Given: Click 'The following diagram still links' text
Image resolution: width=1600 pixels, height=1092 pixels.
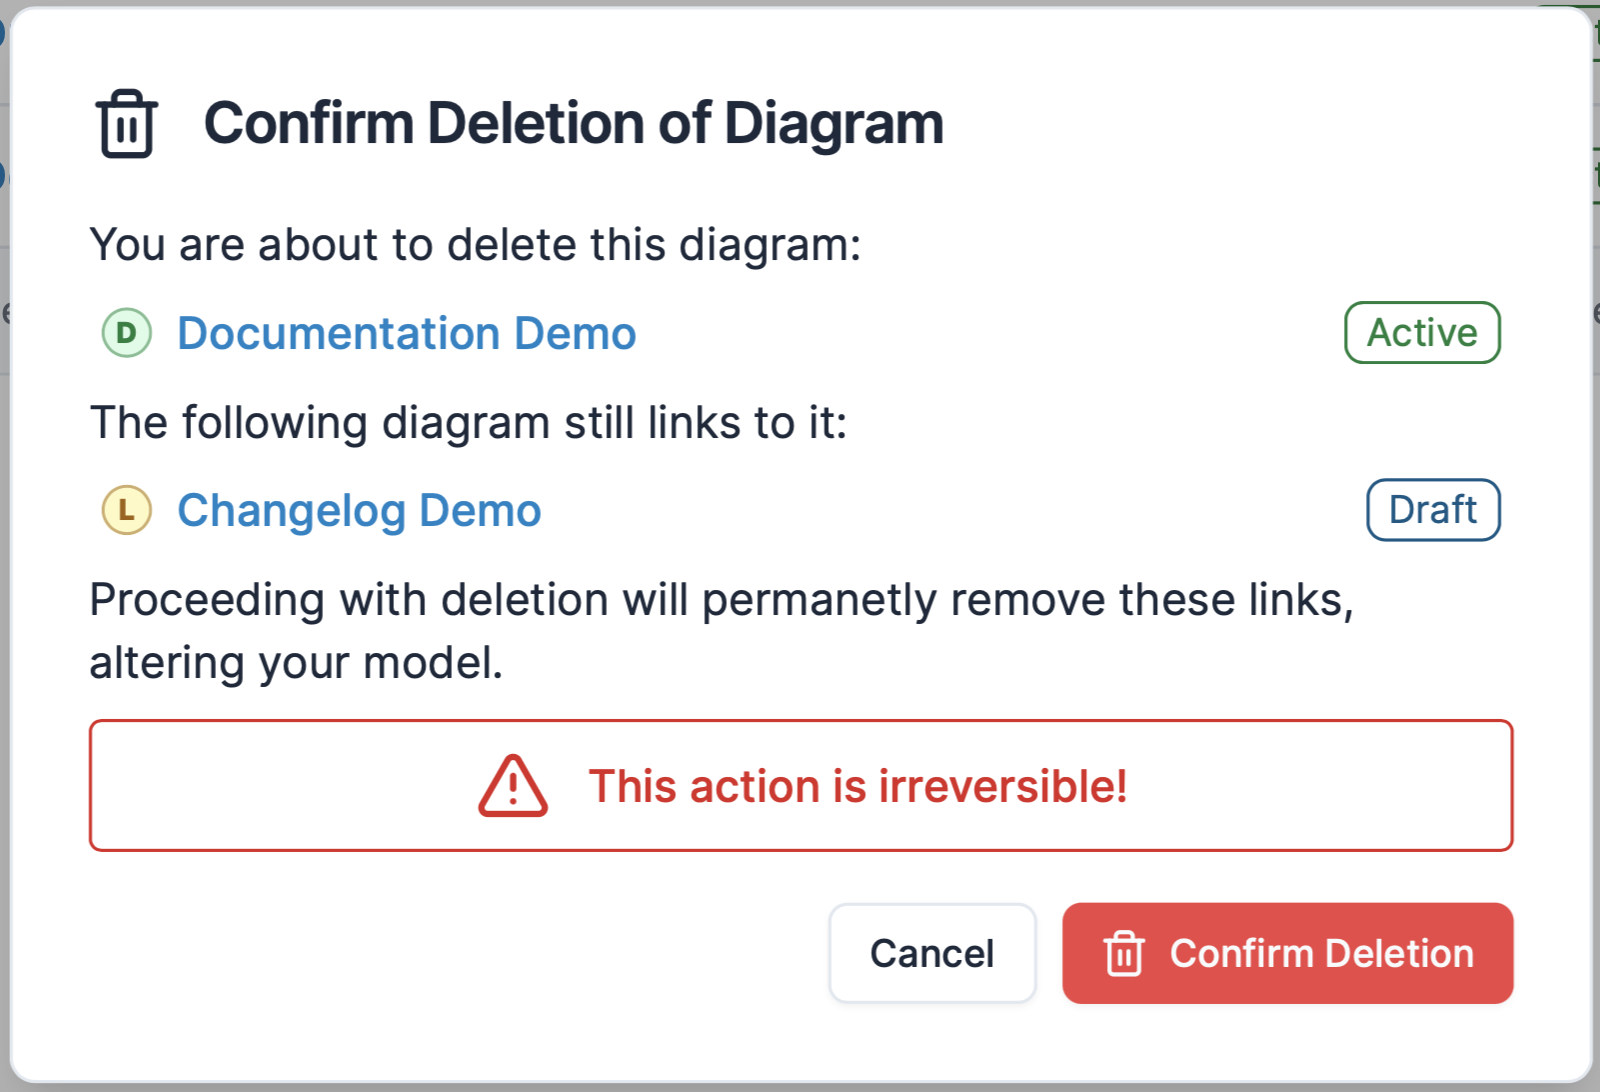Looking at the screenshot, I should point(468,422).
